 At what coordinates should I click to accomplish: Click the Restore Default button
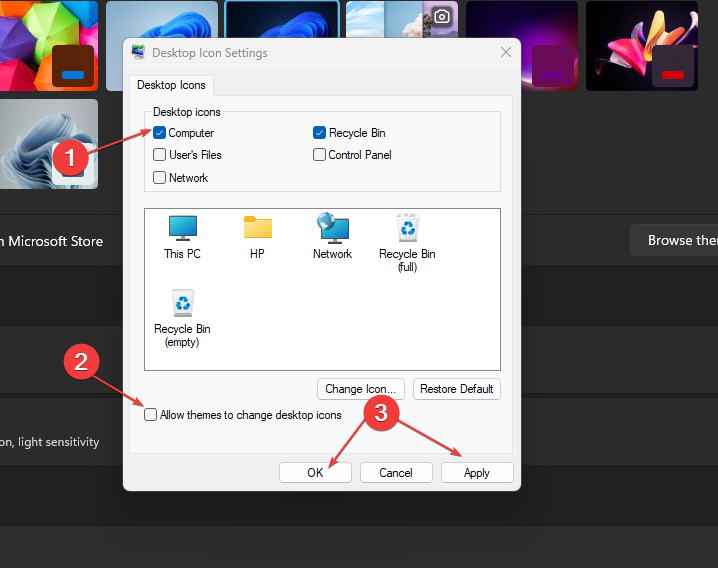[x=457, y=389]
